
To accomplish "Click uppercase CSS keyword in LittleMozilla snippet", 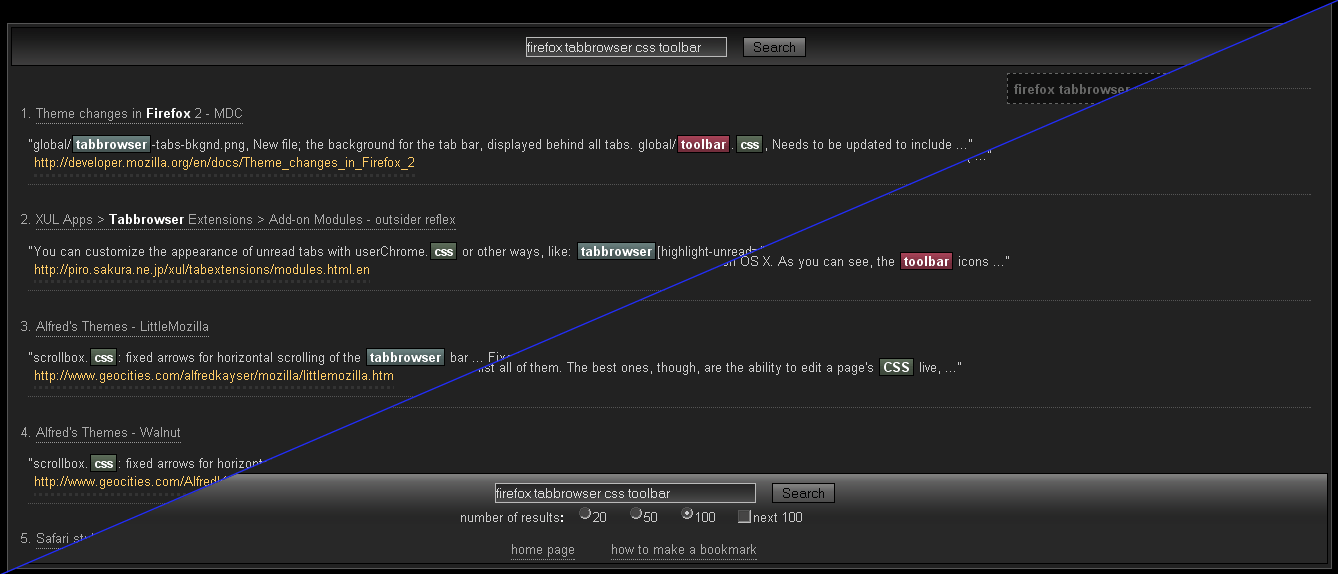I will pyautogui.click(x=896, y=367).
